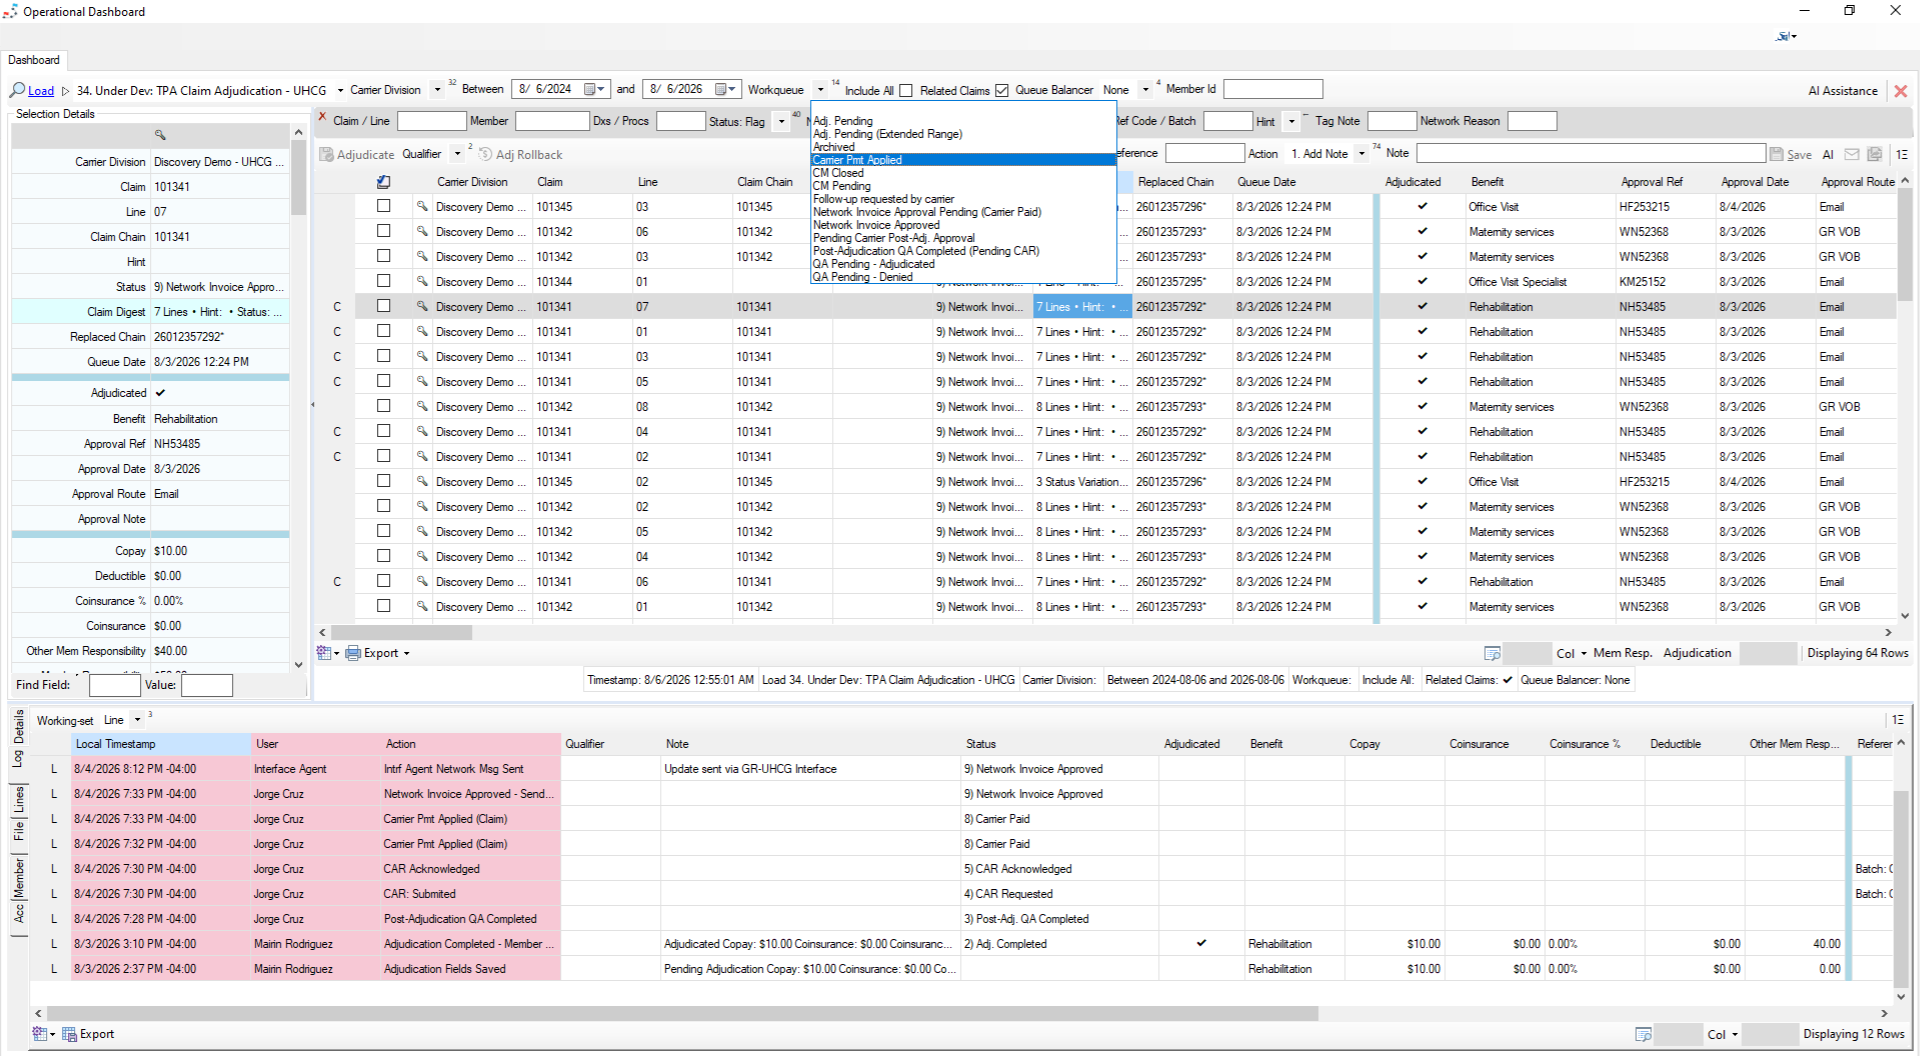Click the printer Export icon under main grid

coord(353,653)
